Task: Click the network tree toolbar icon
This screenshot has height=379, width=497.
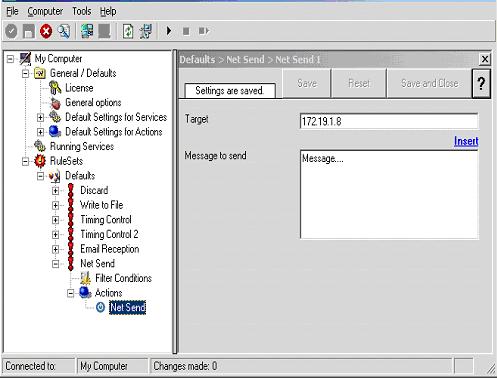Action: tap(146, 31)
